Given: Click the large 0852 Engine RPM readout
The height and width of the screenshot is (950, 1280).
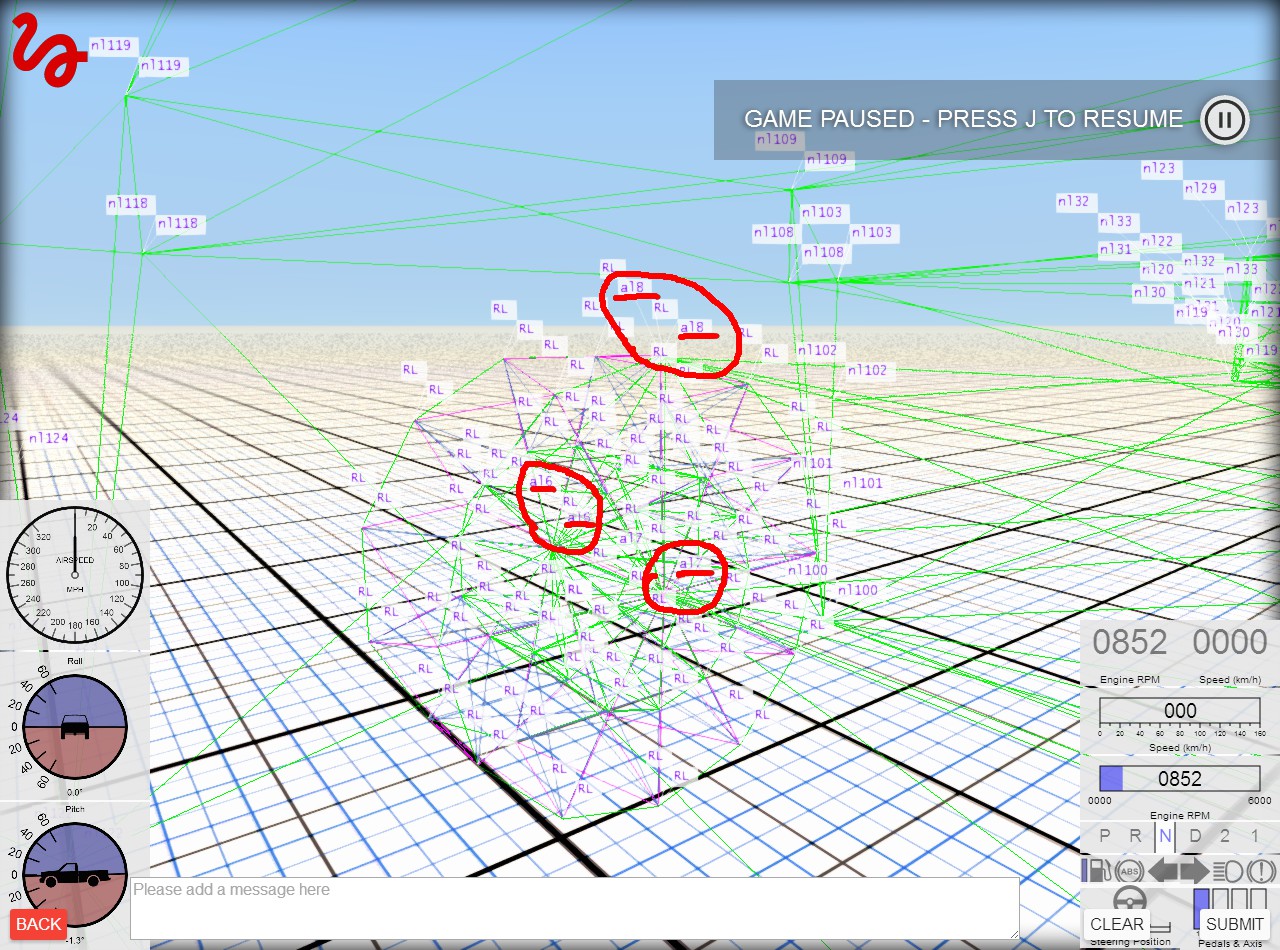Looking at the screenshot, I should point(1130,643).
